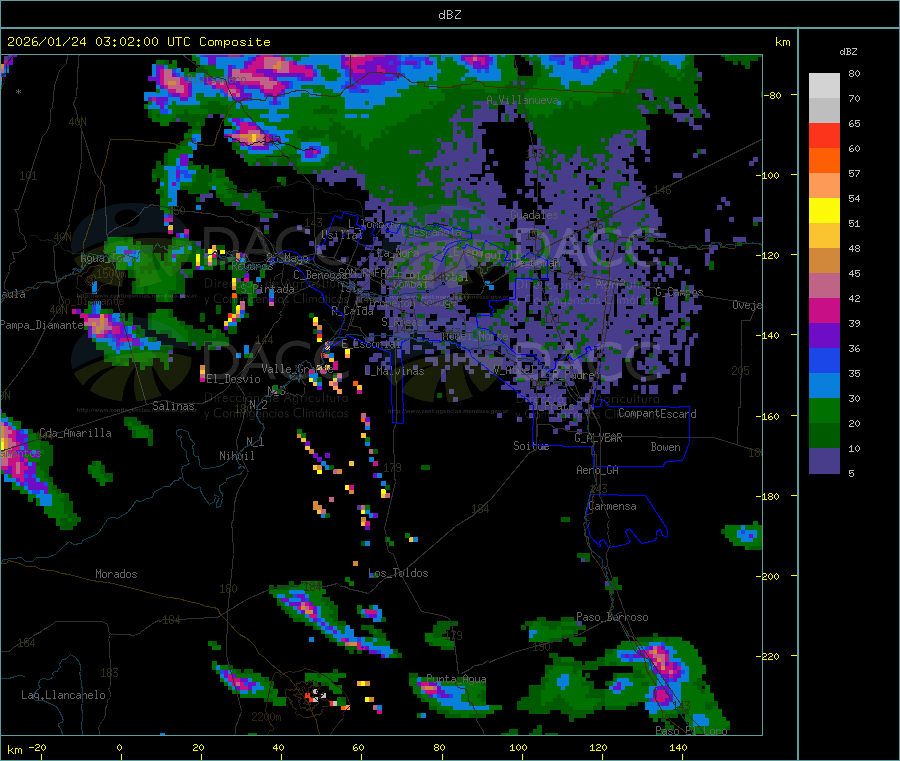Click the Paso_Barroso map label

click(x=612, y=618)
